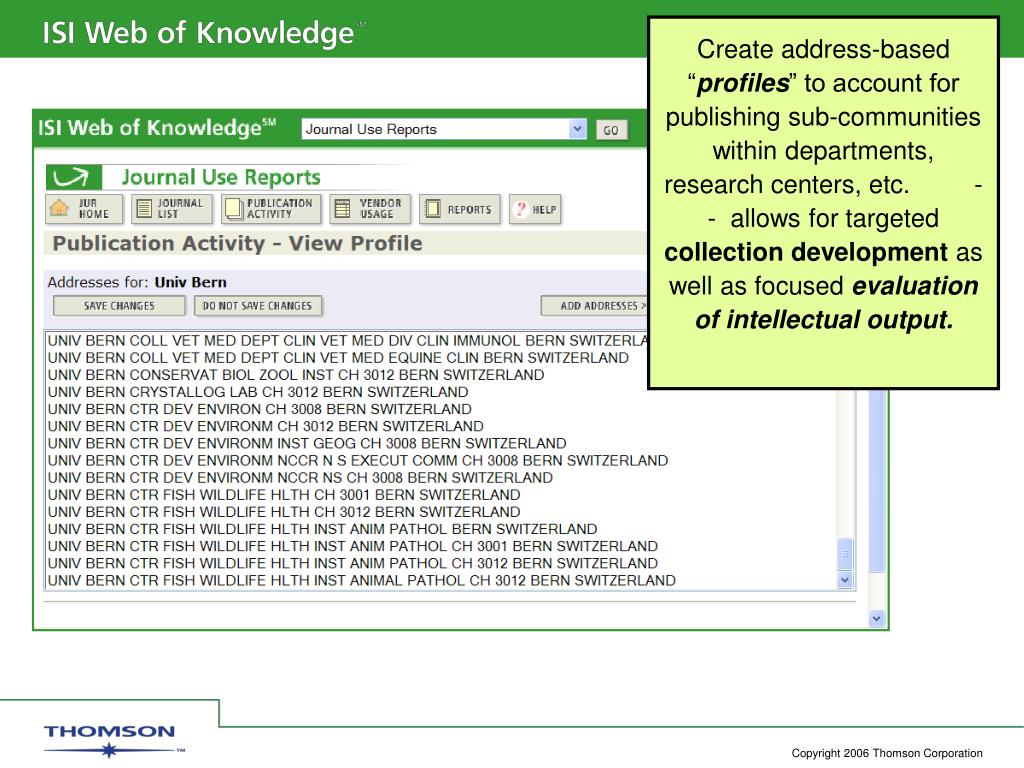Click the Save Changes button
Image resolution: width=1024 pixels, height=768 pixels.
[119, 306]
